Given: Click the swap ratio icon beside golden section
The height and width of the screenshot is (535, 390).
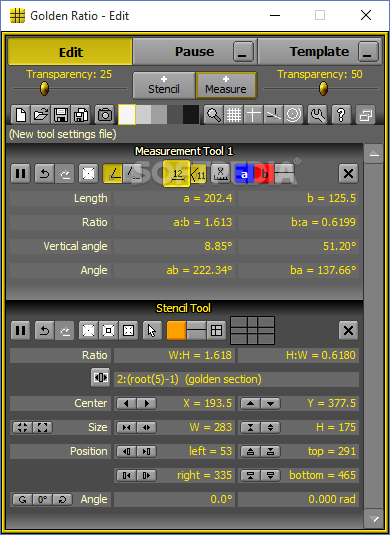Looking at the screenshot, I should point(100,377).
